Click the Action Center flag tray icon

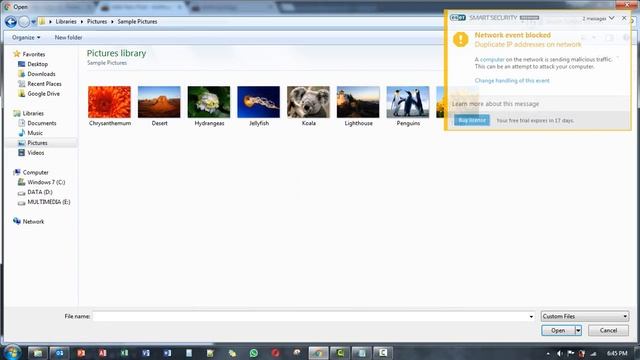[x=571, y=353]
